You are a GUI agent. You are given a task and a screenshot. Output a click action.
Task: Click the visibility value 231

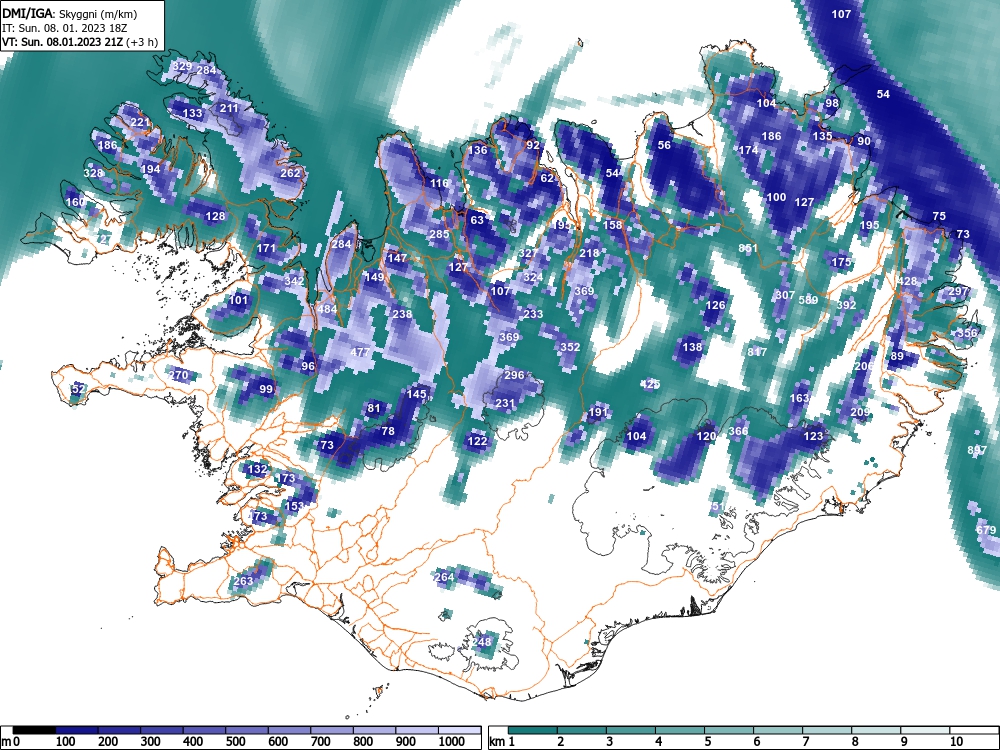(504, 403)
